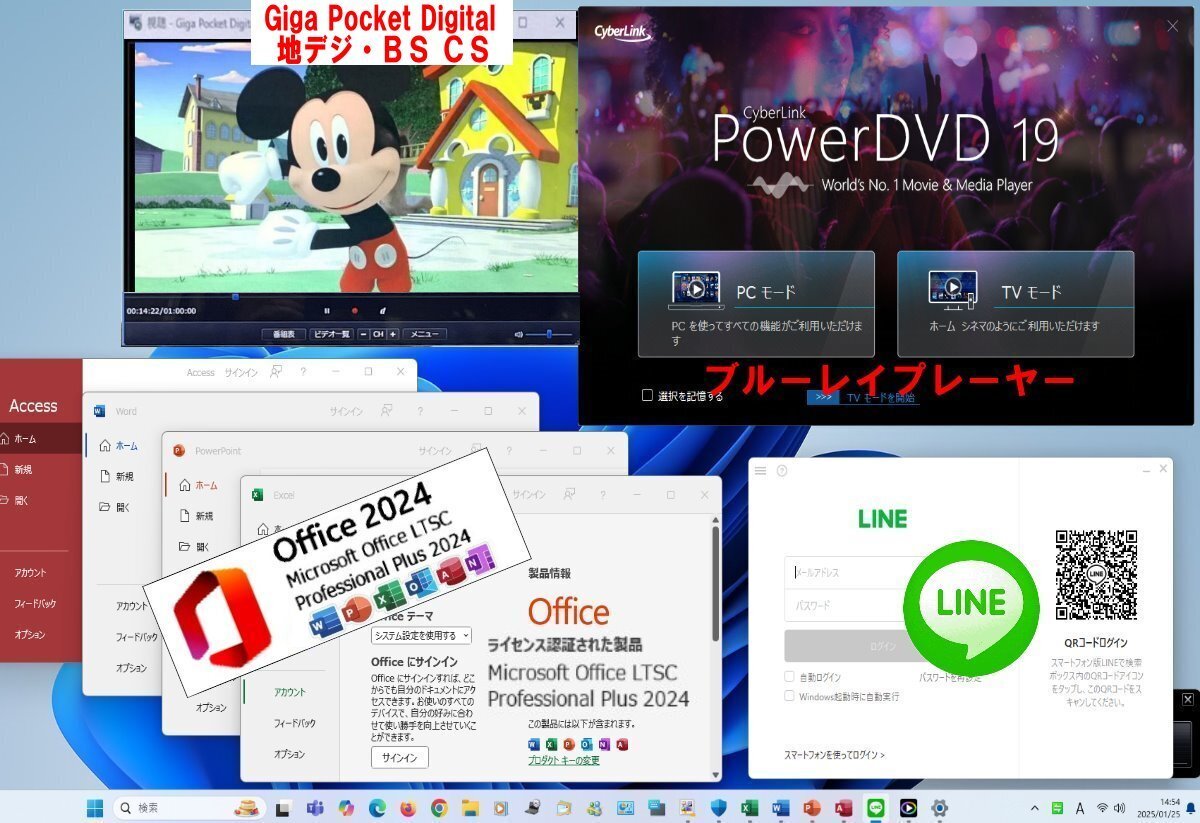Screen dimensions: 1200x823
Task: Click the メールアドレス field in LINE
Action: pyautogui.click(x=850, y=573)
